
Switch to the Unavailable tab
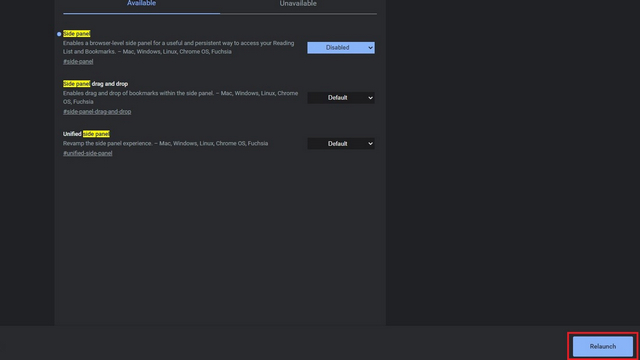click(x=298, y=4)
